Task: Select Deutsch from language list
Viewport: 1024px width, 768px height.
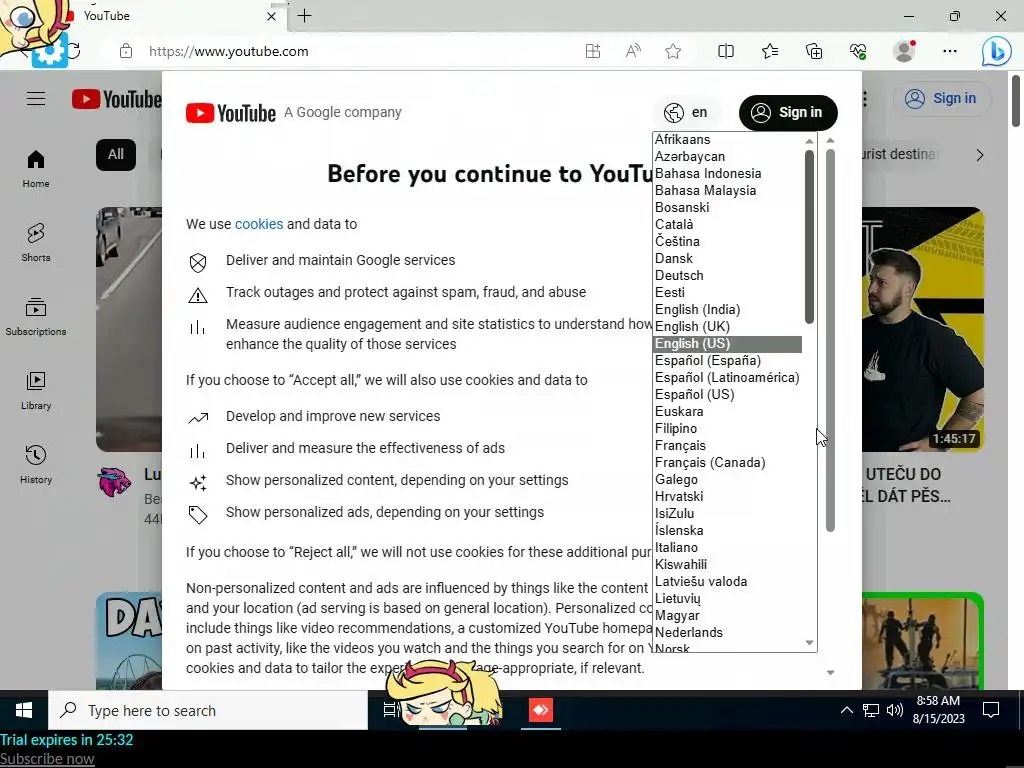Action: click(x=679, y=276)
